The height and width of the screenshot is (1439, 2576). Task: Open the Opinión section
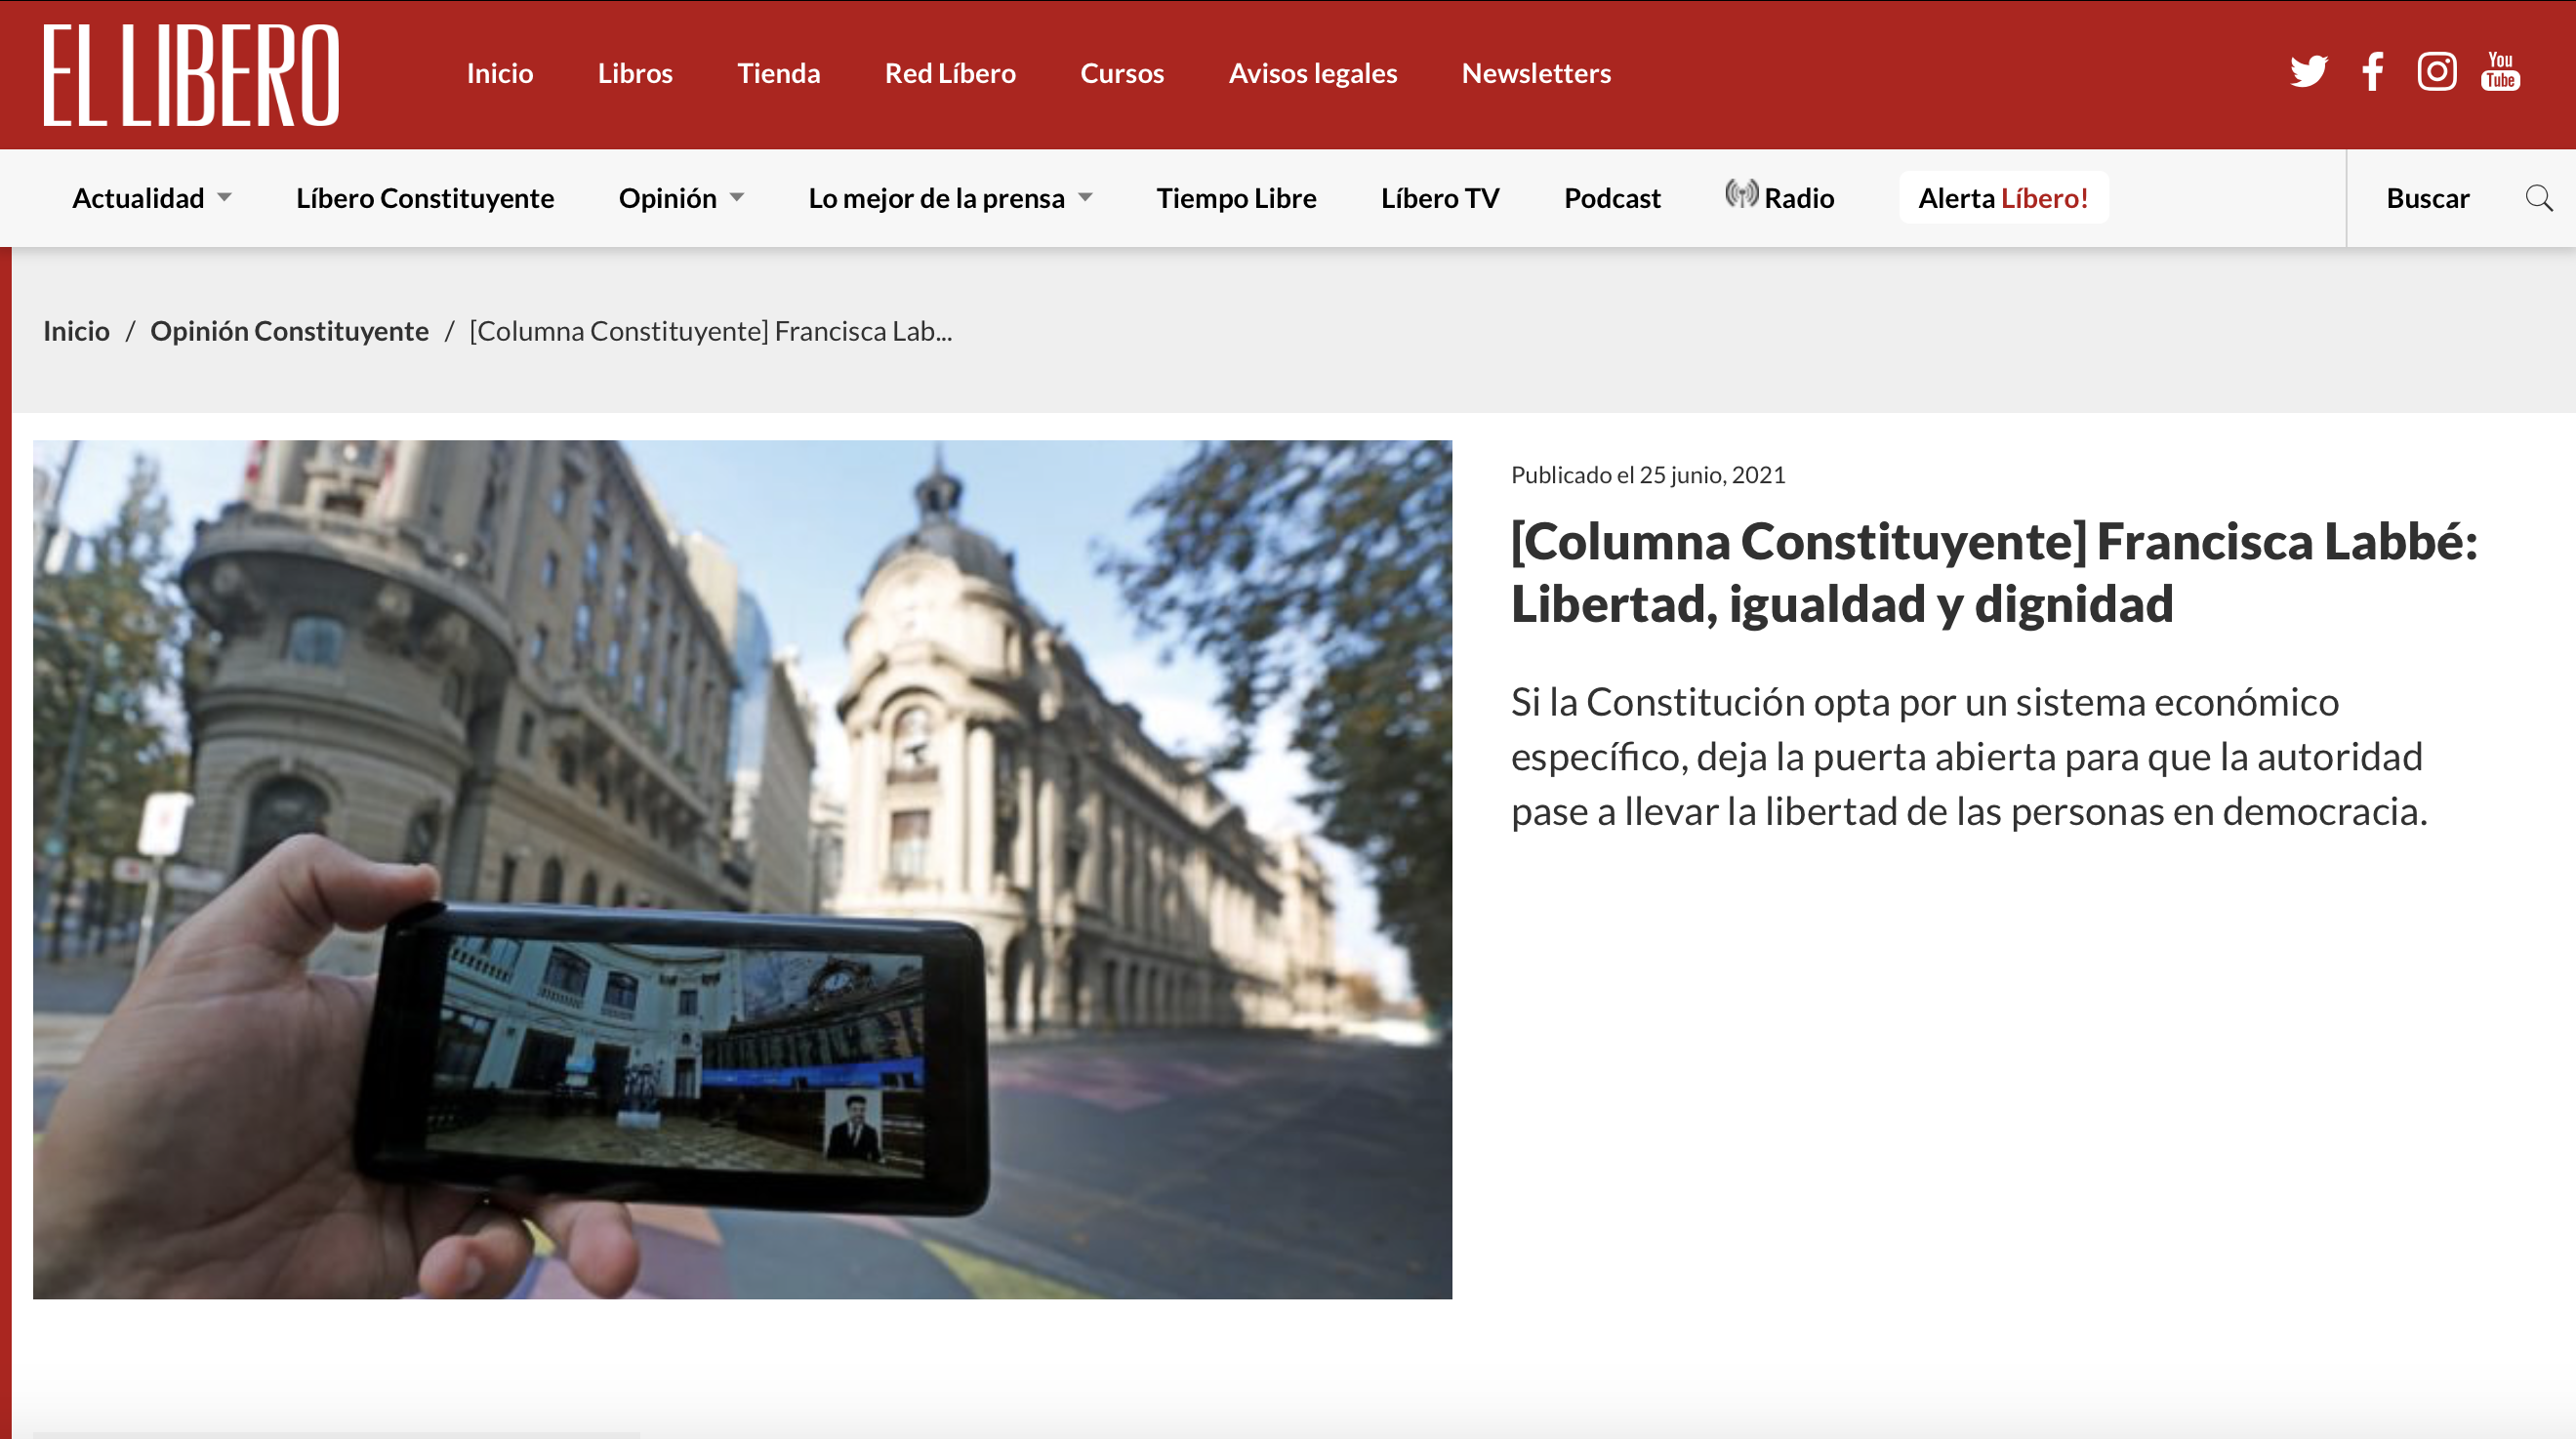point(668,198)
